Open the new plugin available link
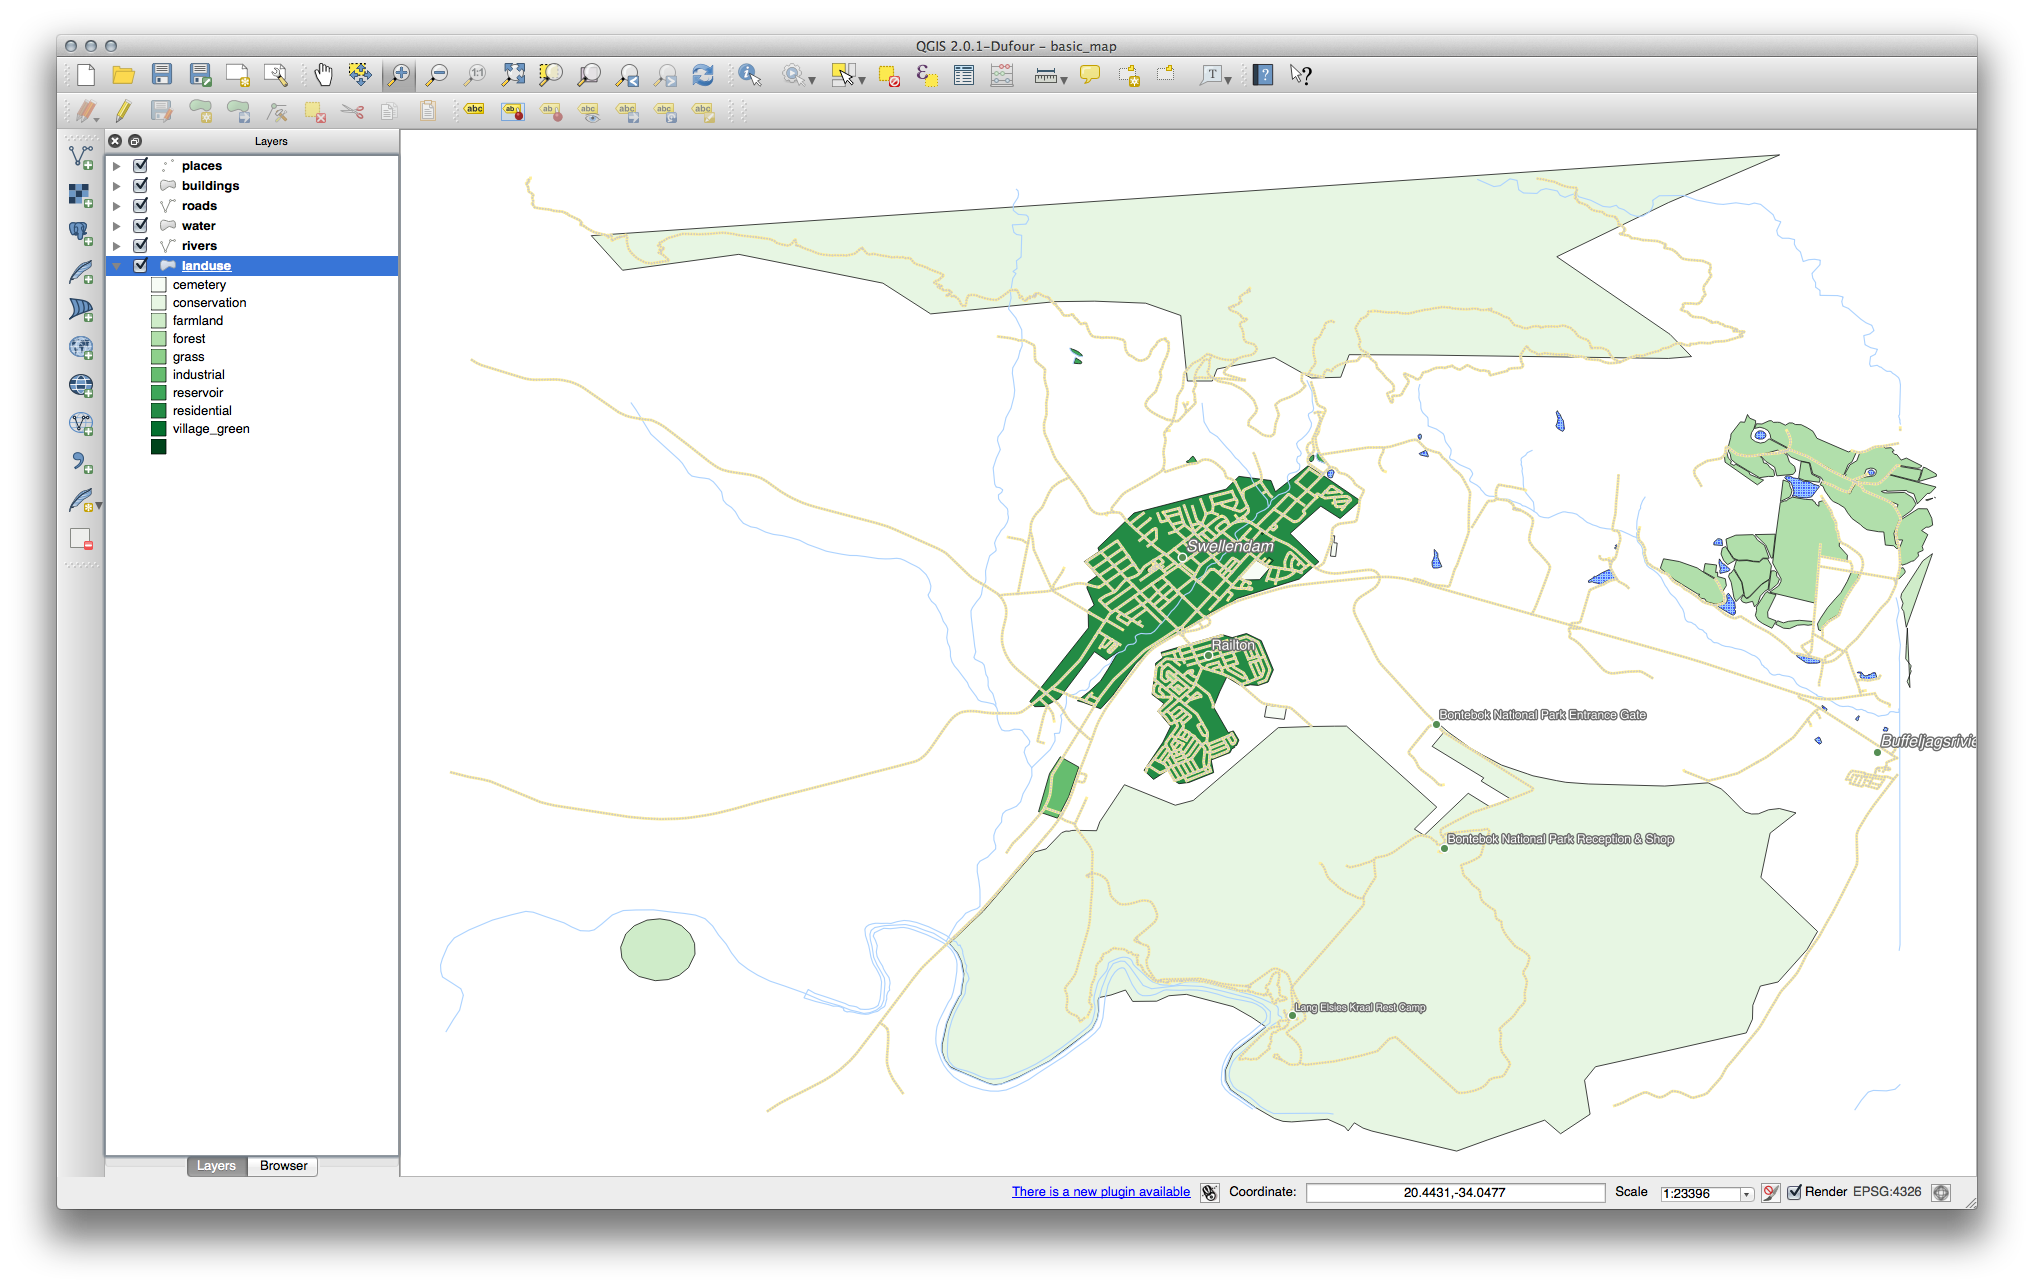2034x1288 pixels. pyautogui.click(x=1100, y=1192)
